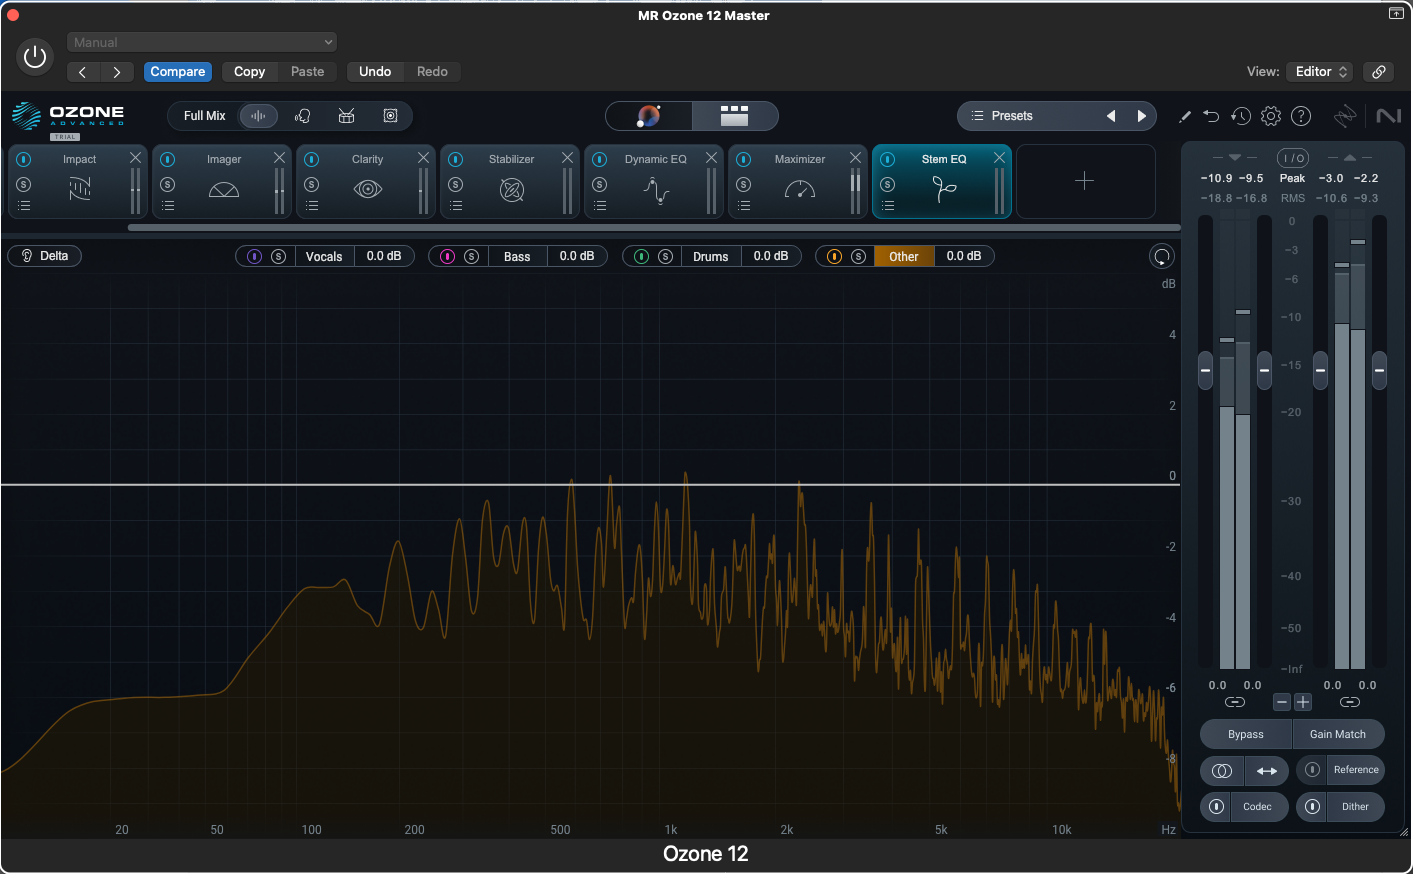Viewport: 1413px width, 874px height.
Task: Click the Other stem 0.0 dB field
Action: point(963,256)
